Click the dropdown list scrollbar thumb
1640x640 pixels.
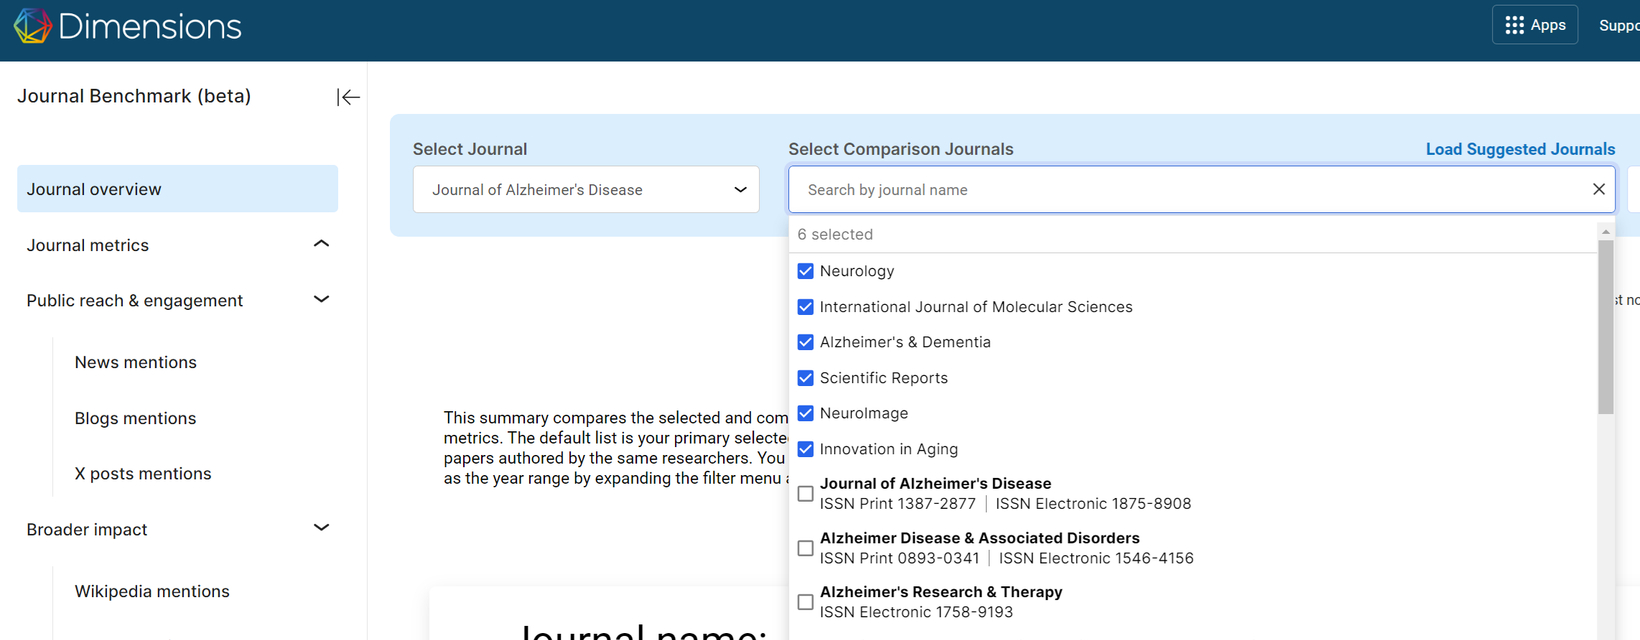point(1606,327)
